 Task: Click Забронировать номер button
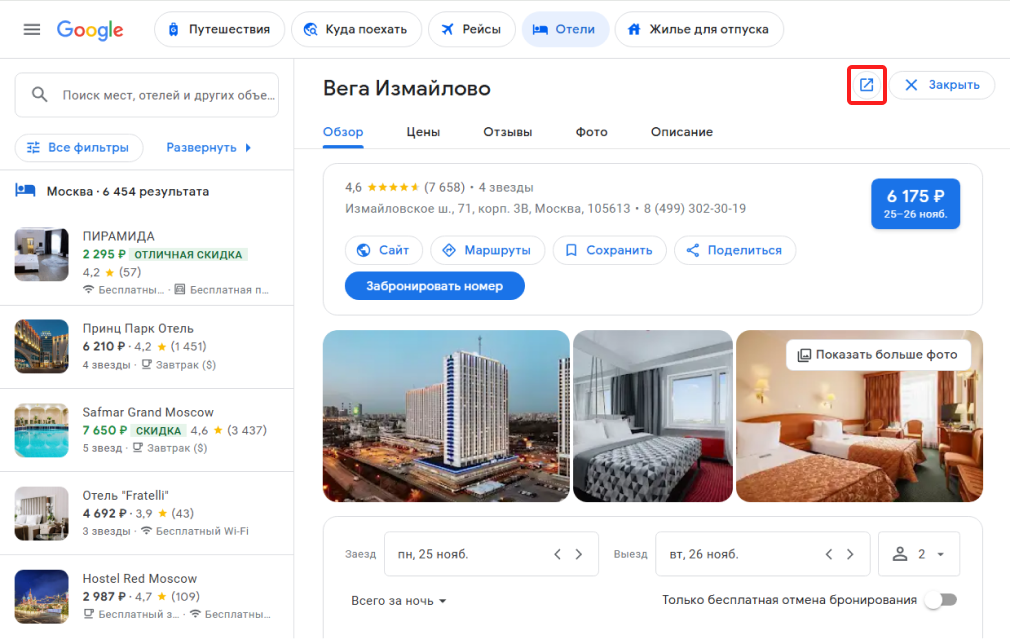click(435, 286)
